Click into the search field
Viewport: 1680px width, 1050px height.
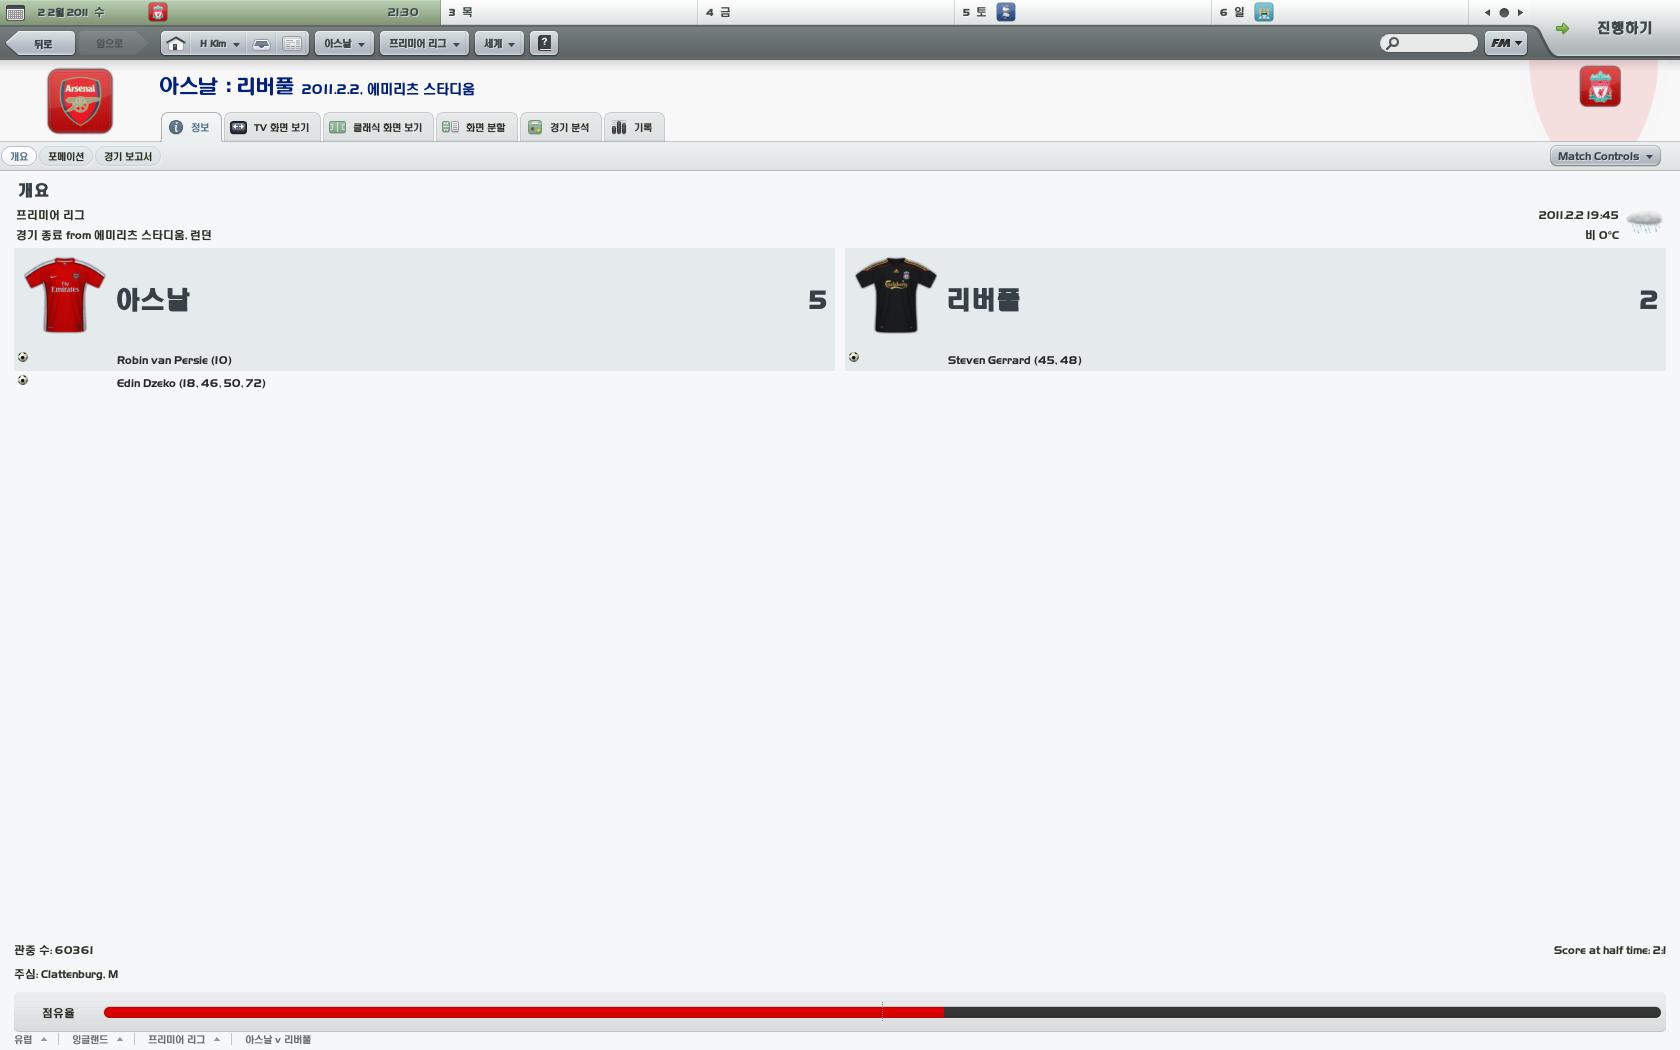[1436, 43]
